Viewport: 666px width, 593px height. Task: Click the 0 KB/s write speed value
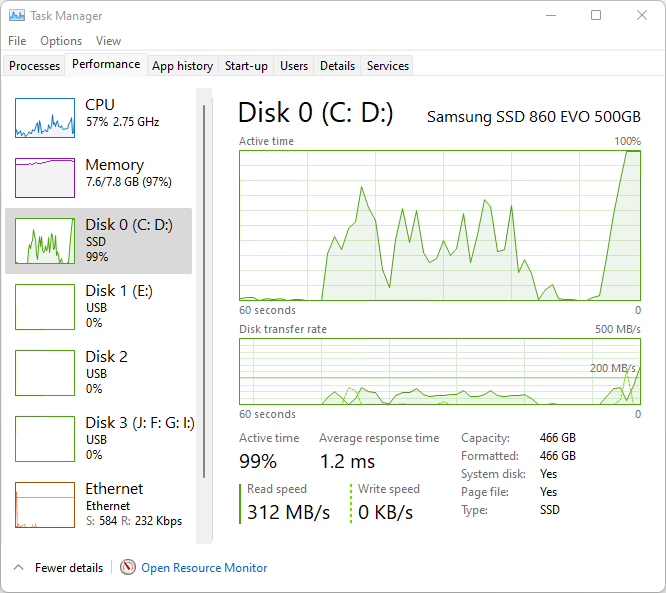[385, 512]
